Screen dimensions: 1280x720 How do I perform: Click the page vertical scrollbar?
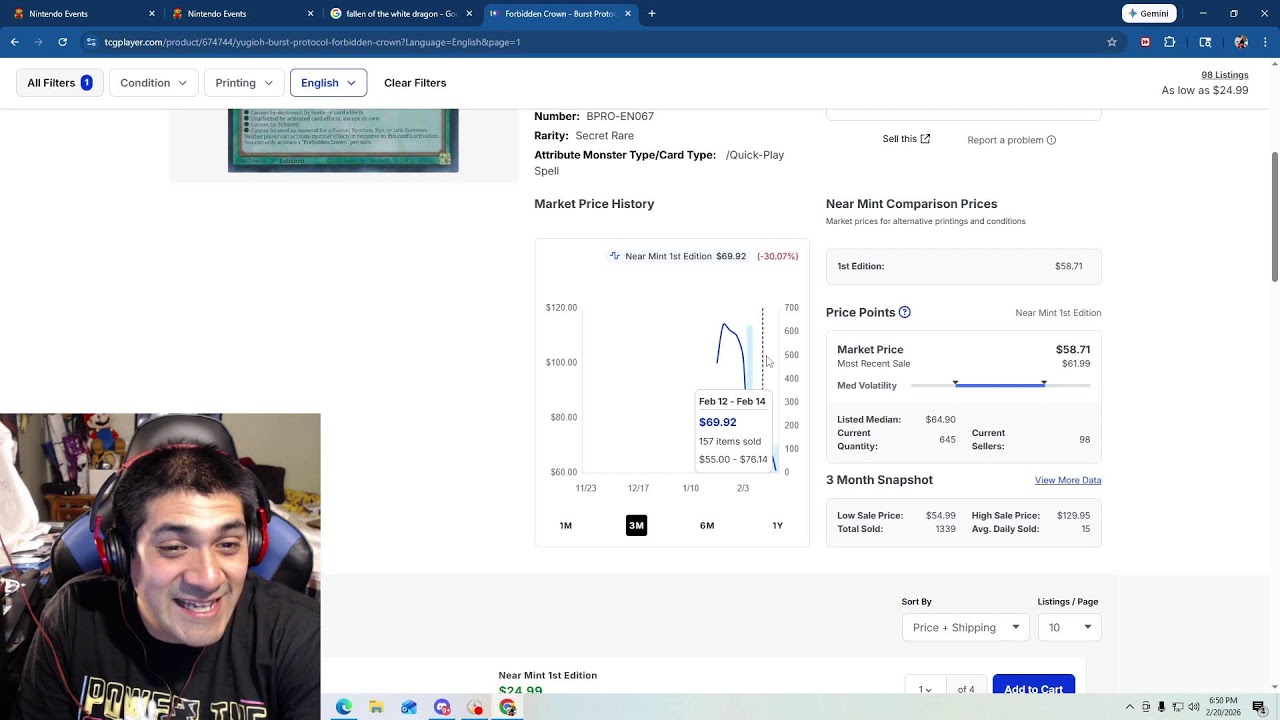(x=1274, y=217)
